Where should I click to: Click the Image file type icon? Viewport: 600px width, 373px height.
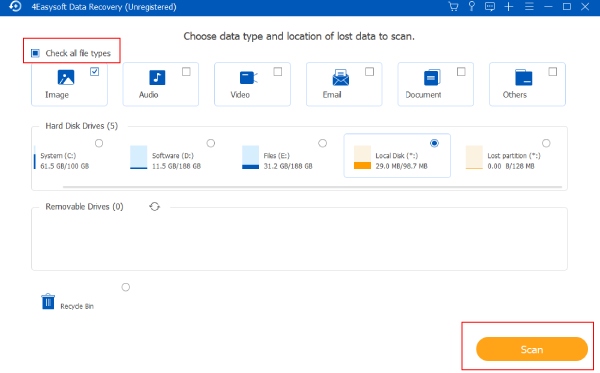pyautogui.click(x=66, y=77)
